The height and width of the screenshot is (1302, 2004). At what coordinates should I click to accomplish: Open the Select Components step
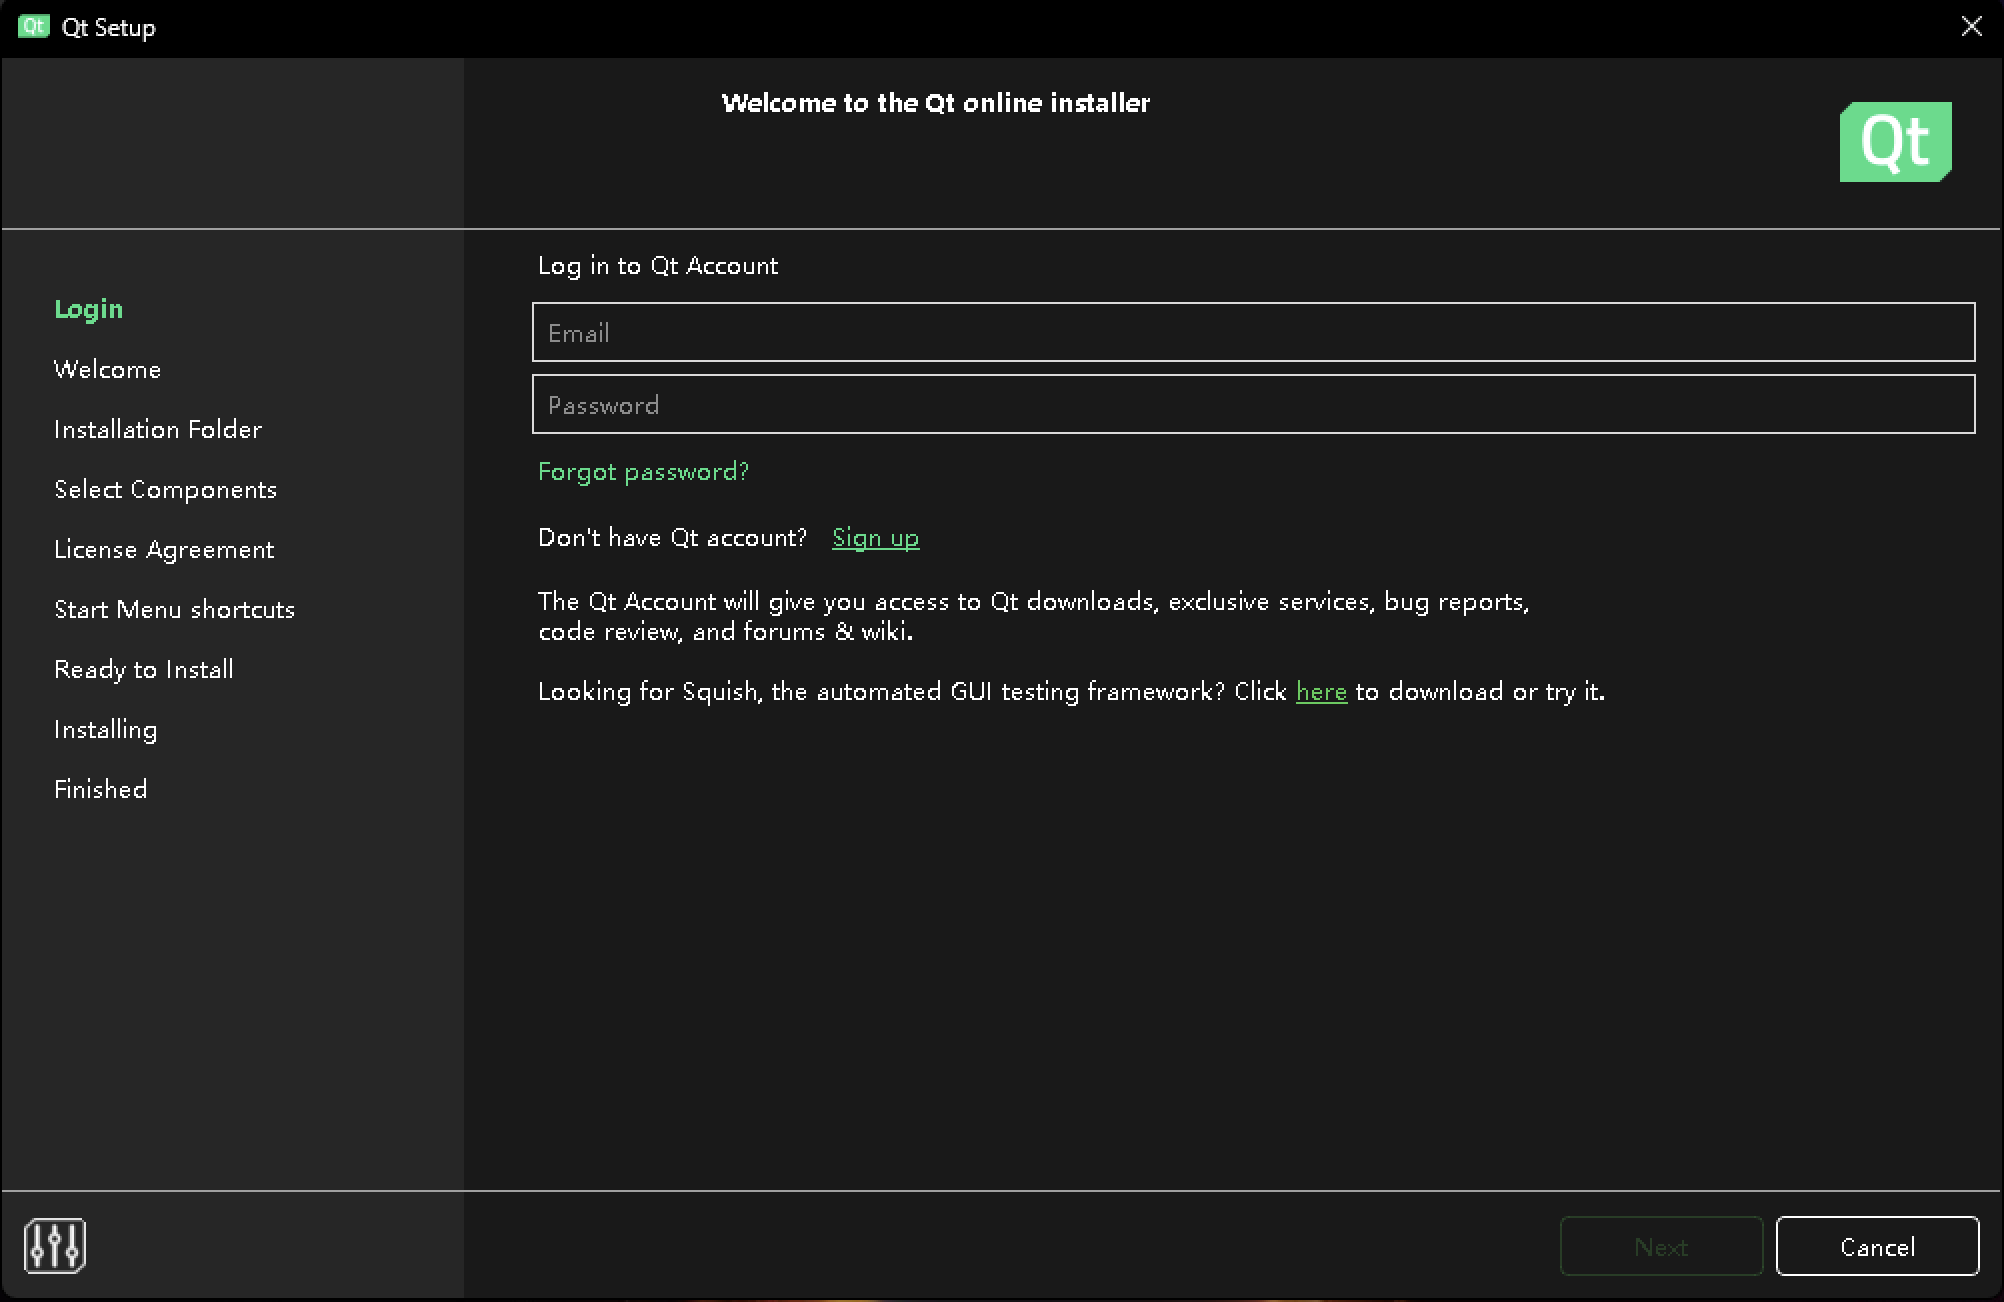(x=165, y=489)
